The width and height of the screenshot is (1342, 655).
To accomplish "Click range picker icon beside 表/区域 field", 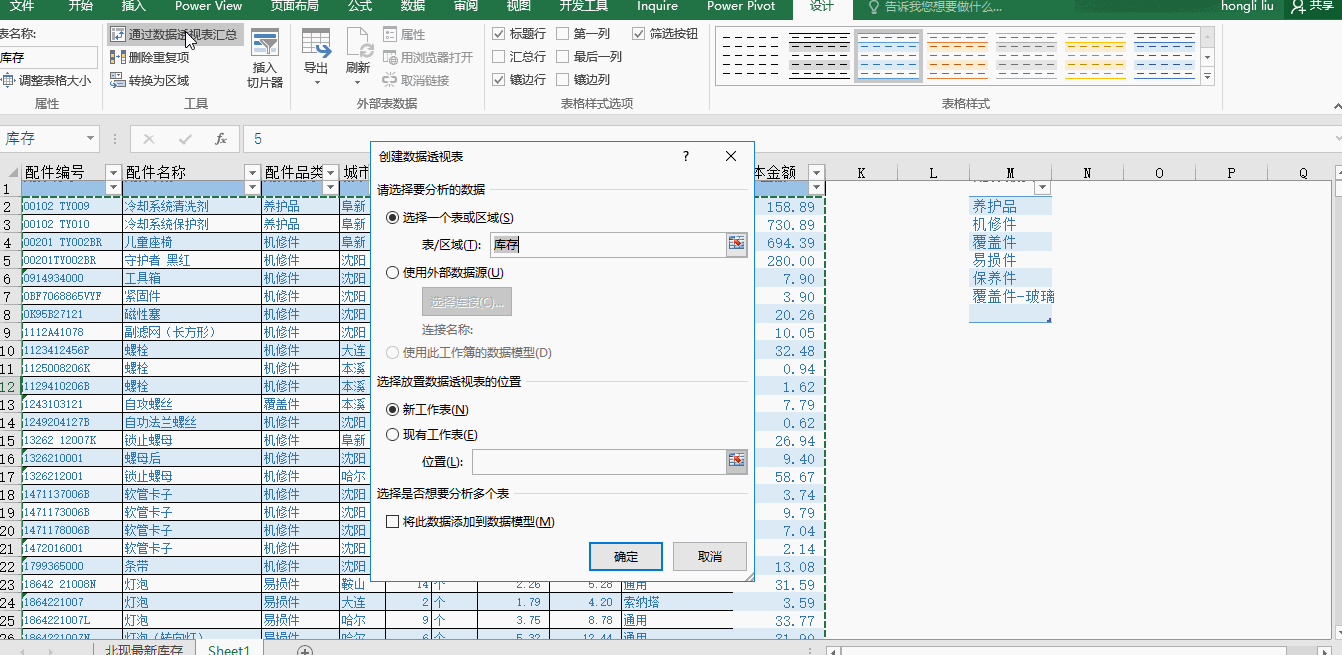I will [737, 244].
